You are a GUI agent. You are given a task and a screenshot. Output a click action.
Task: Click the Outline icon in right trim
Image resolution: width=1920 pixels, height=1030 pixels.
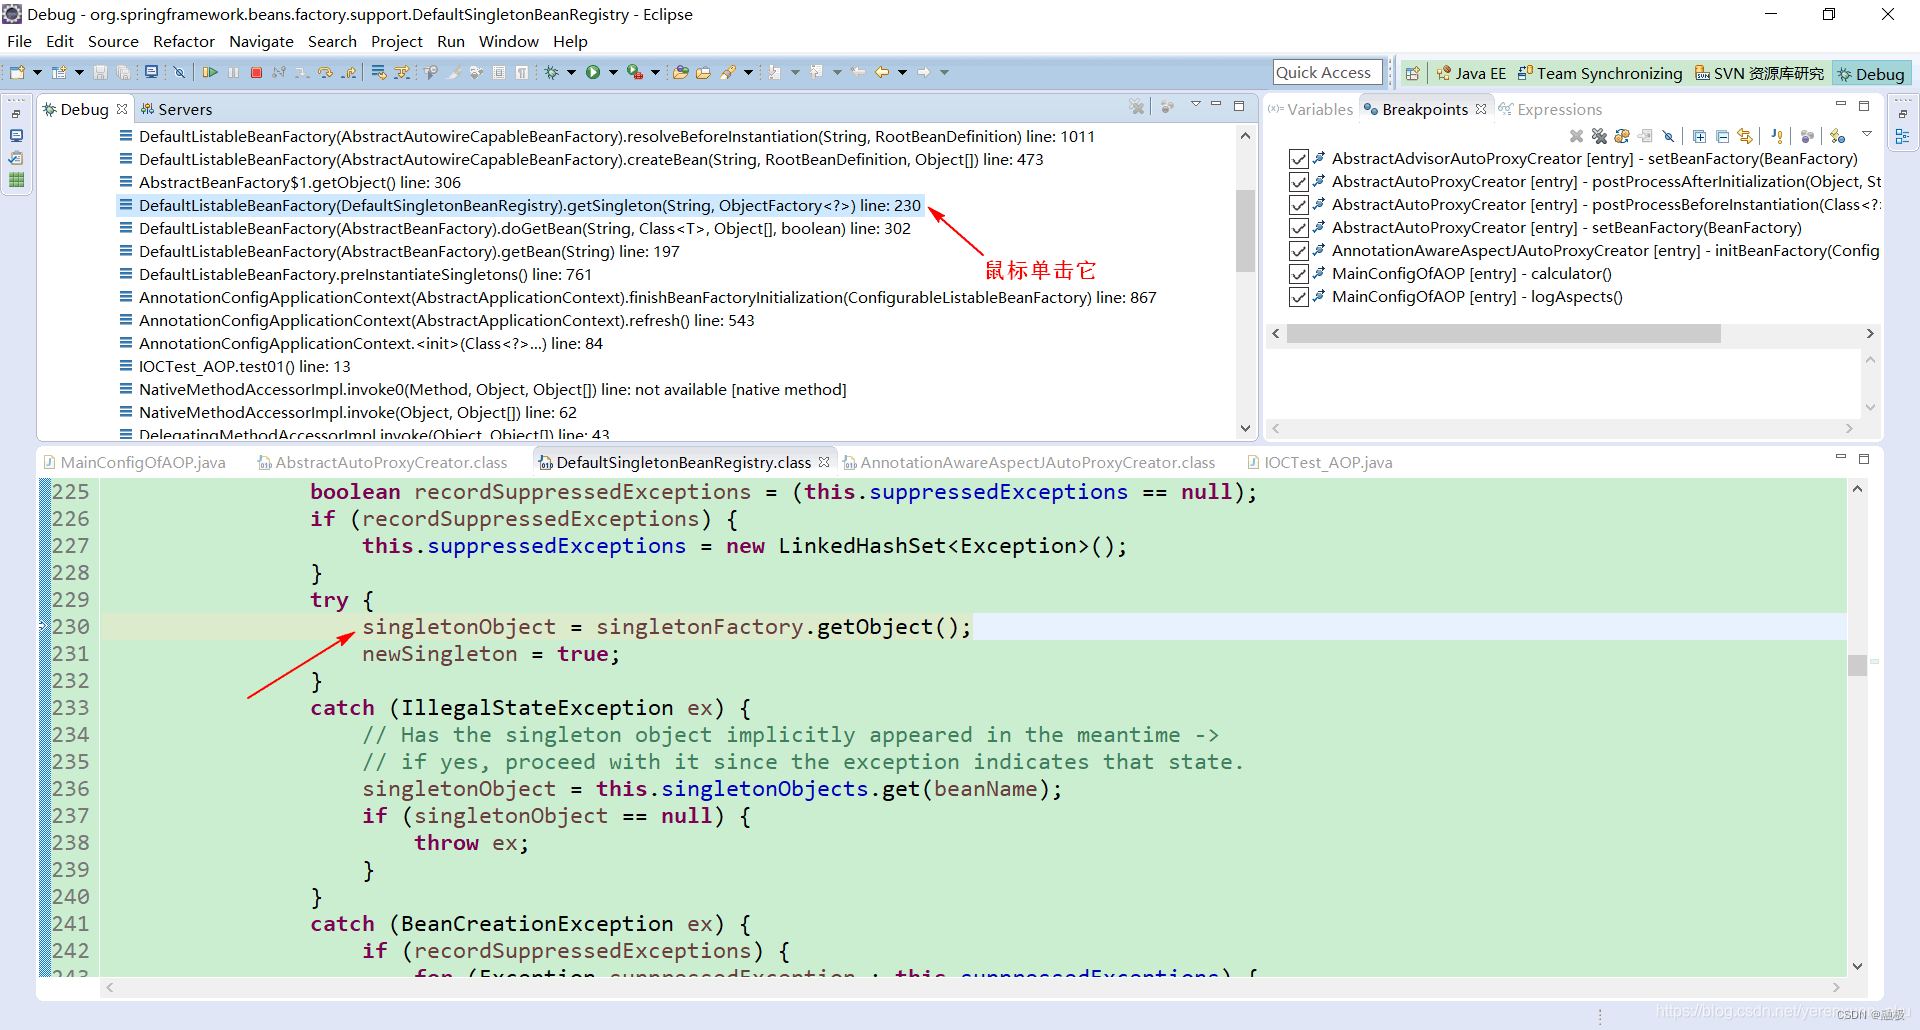pos(1902,136)
